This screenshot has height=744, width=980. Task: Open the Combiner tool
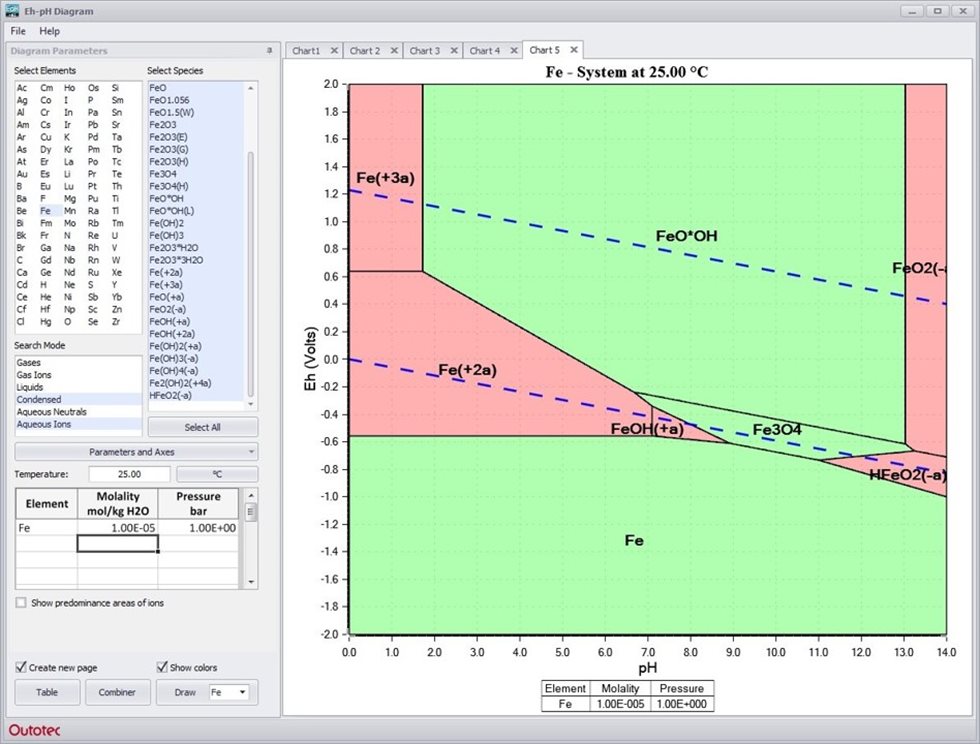(117, 691)
